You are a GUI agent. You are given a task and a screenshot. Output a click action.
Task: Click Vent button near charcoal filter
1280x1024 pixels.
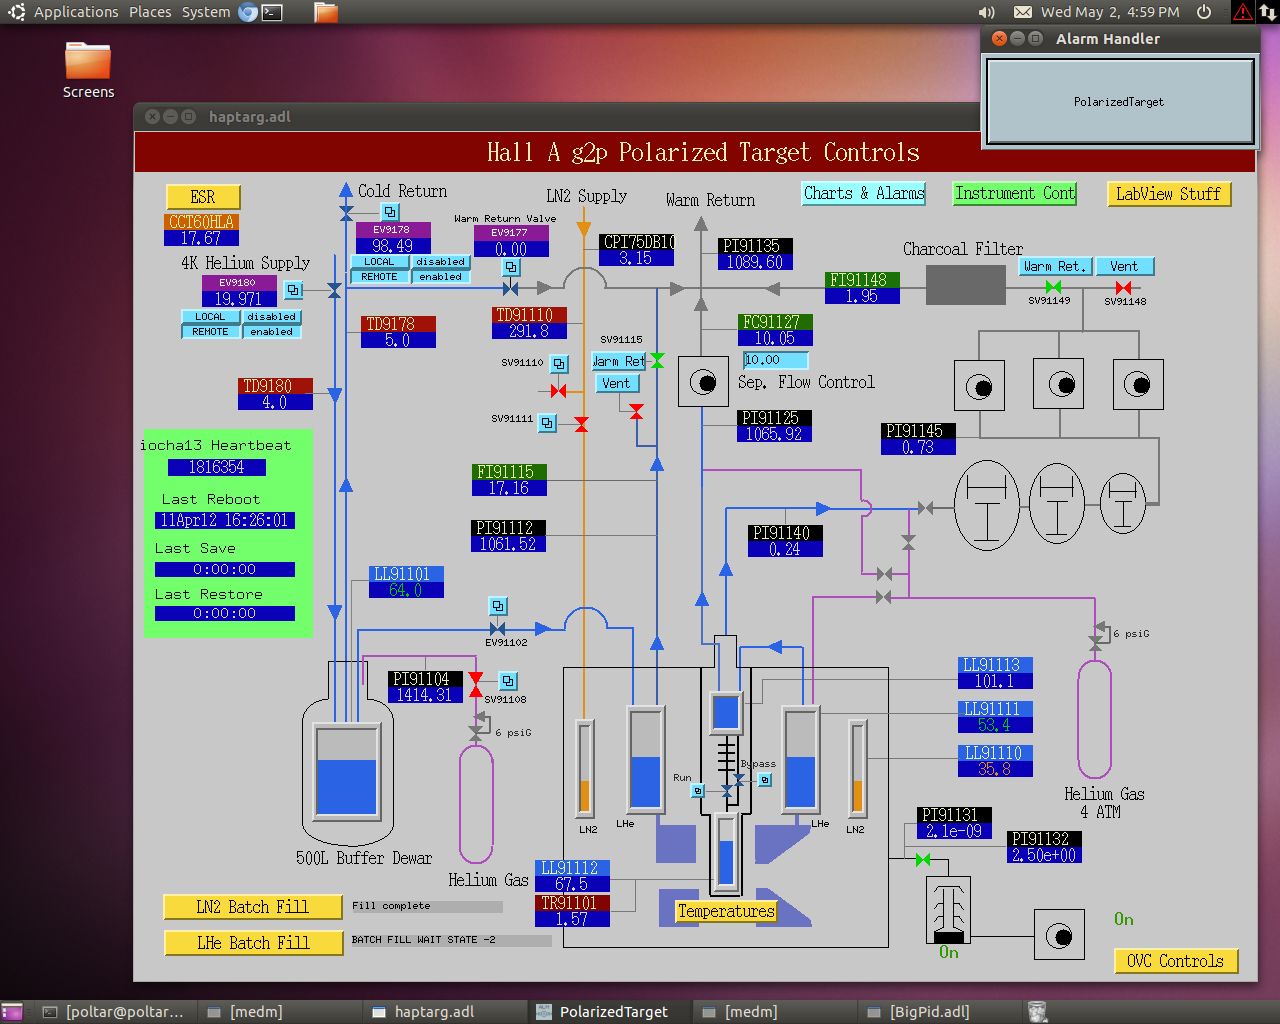1125,266
